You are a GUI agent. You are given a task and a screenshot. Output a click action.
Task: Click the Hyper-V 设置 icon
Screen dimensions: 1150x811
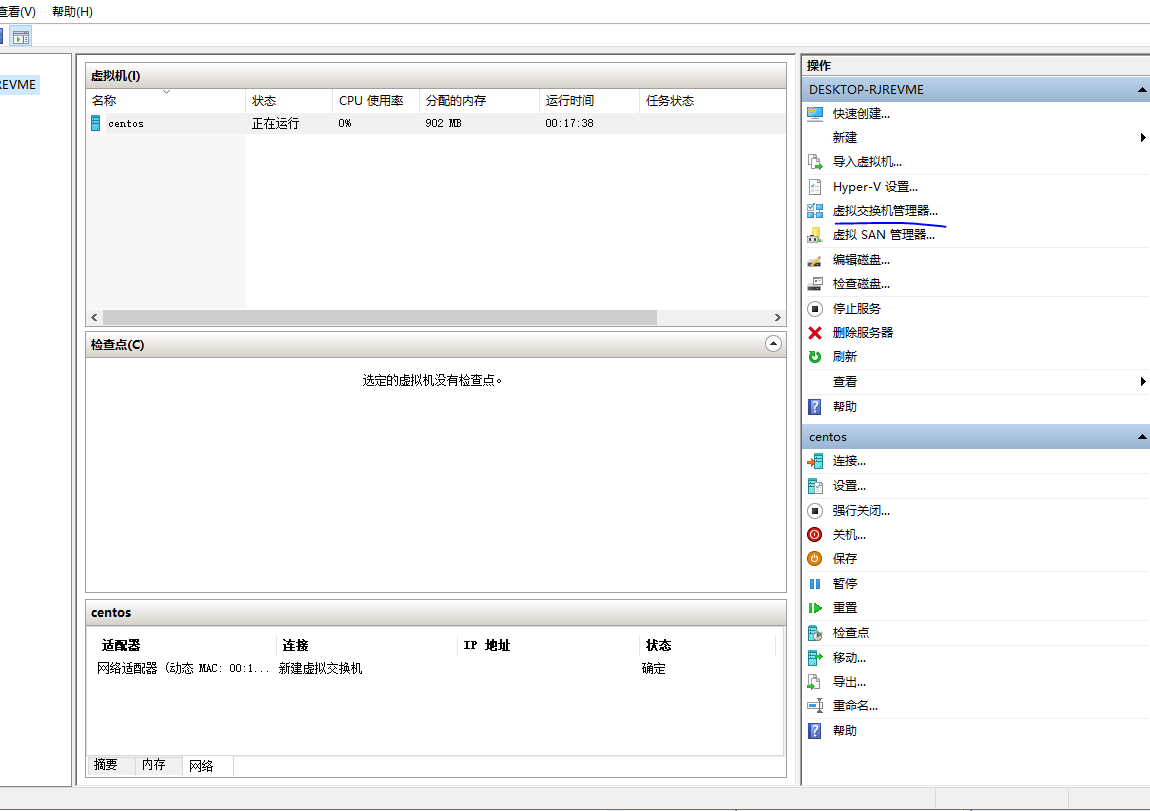(815, 187)
